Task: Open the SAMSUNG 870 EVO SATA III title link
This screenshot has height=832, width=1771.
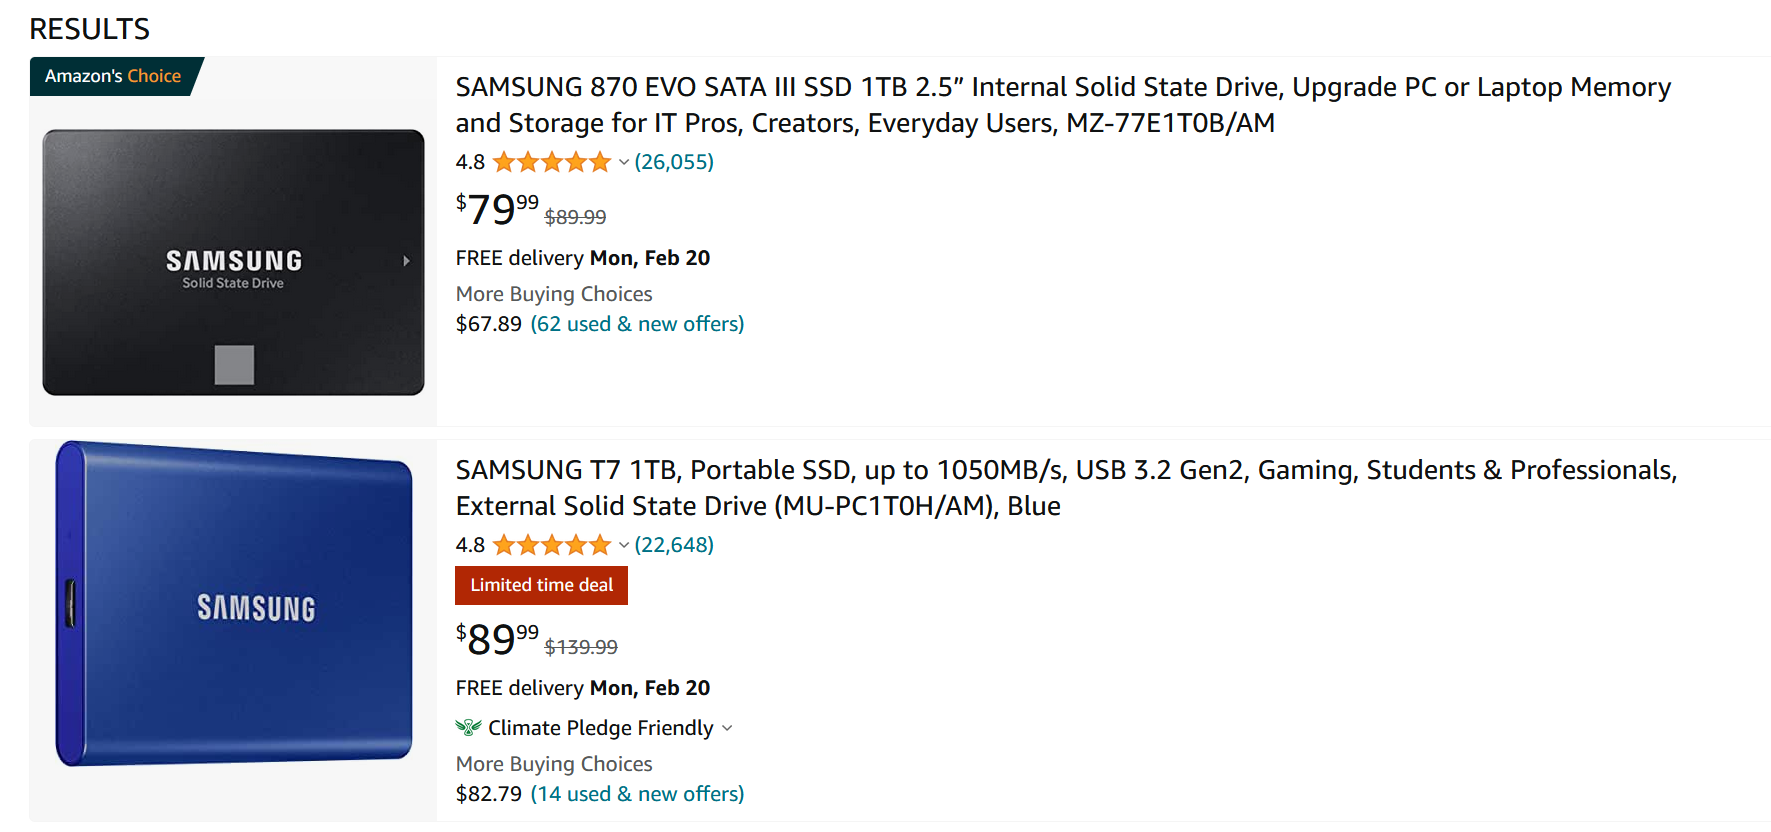Action: [1062, 105]
